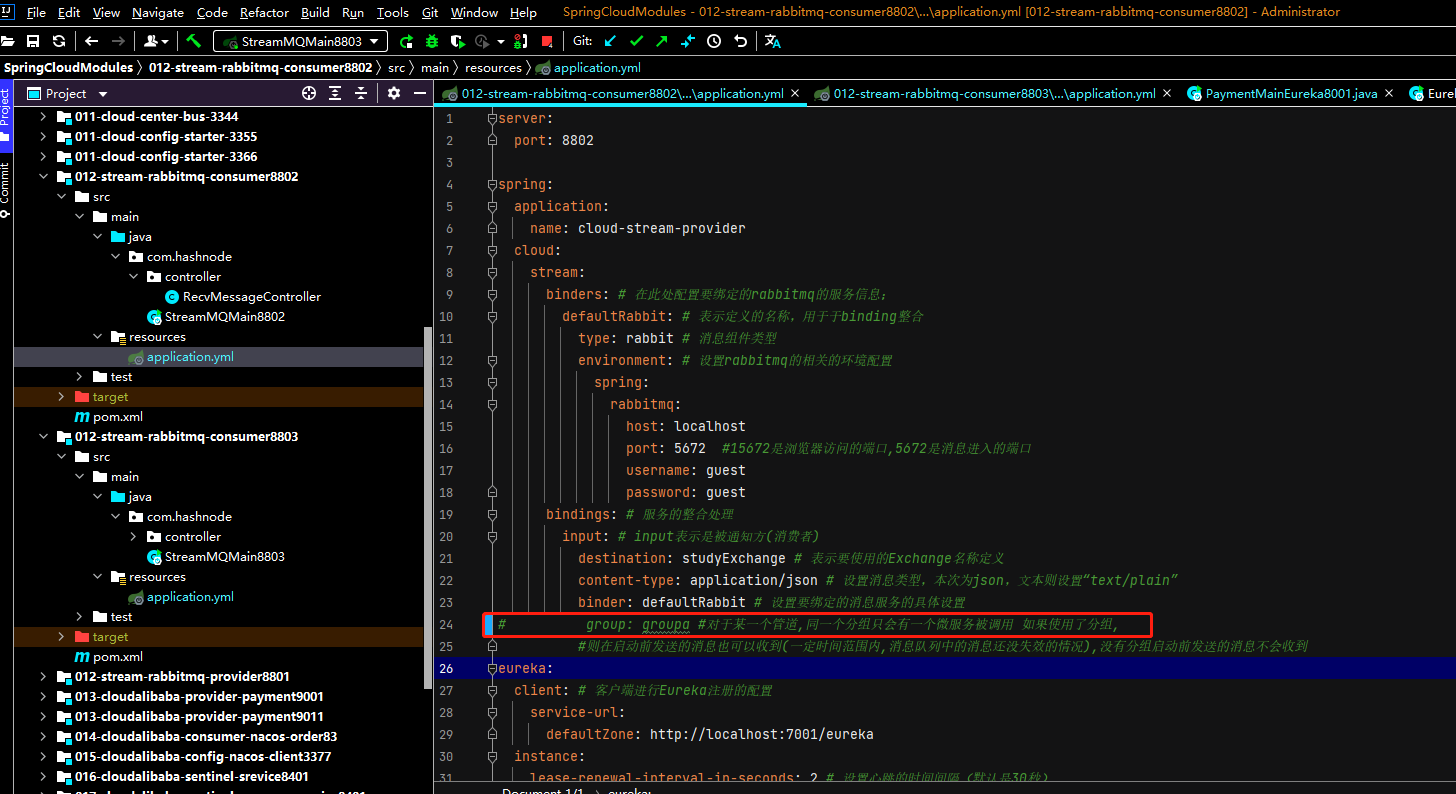
Task: Open the Refactor menu
Action: [264, 12]
